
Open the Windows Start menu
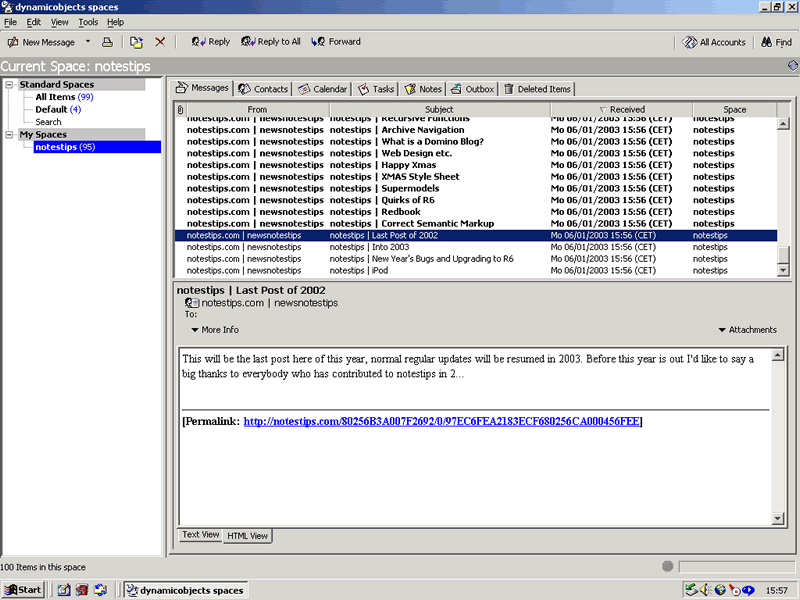(x=23, y=590)
